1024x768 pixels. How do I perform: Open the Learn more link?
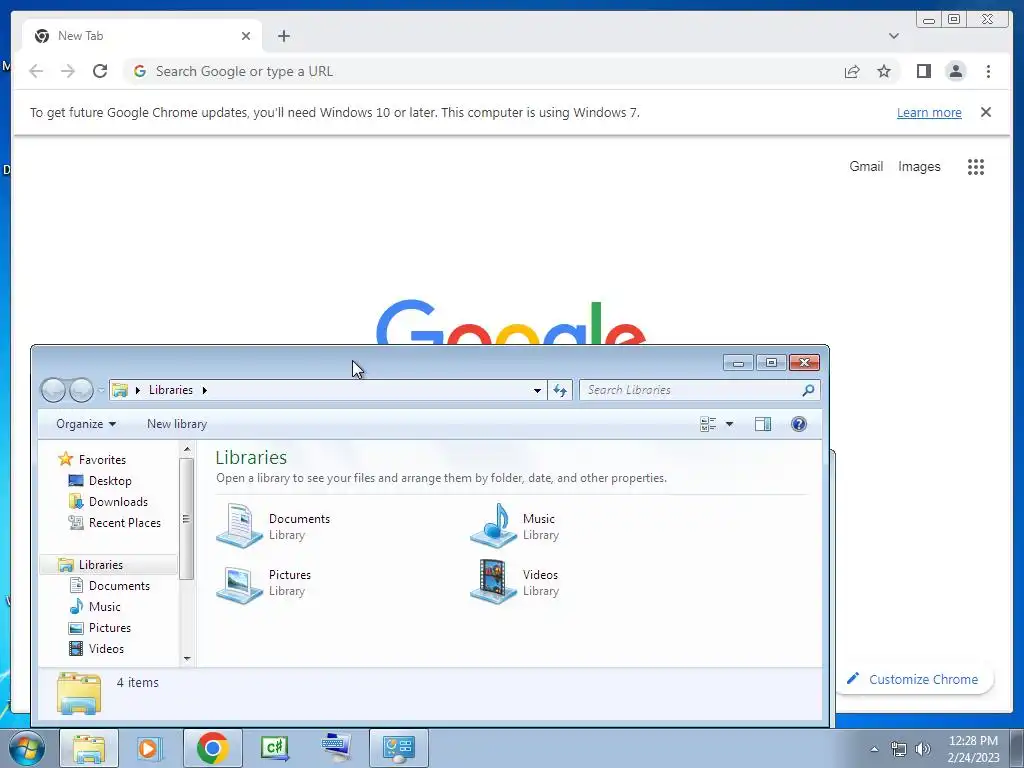pos(929,112)
